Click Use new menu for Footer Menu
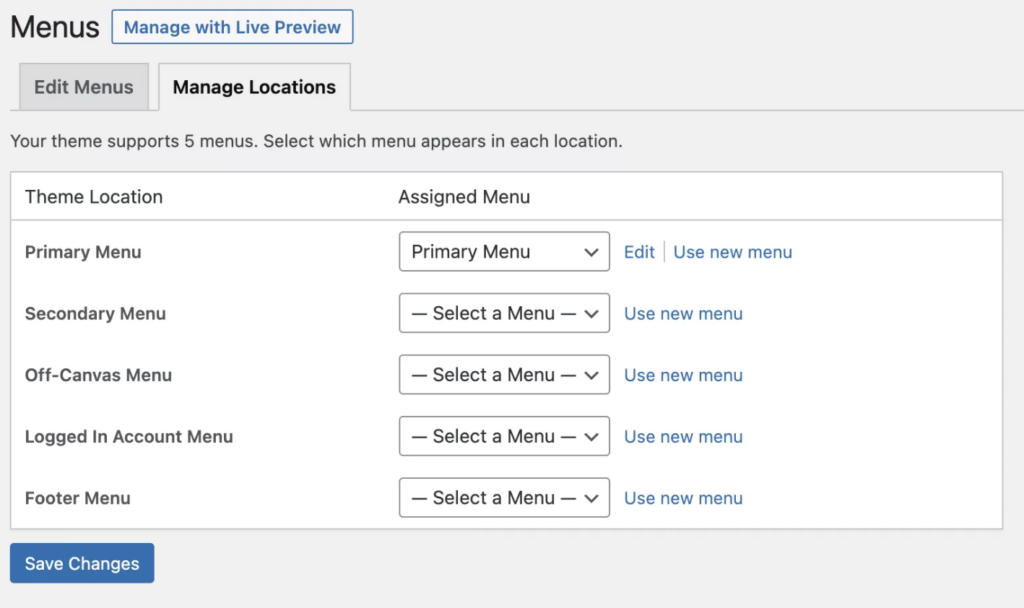Image resolution: width=1024 pixels, height=608 pixels. pyautogui.click(x=683, y=498)
